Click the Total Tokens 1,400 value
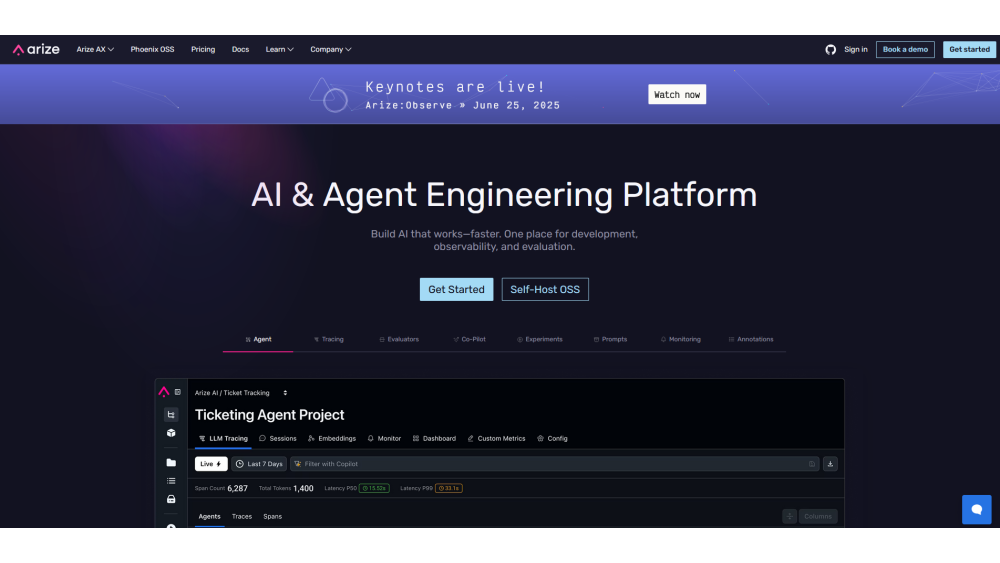 (x=304, y=488)
